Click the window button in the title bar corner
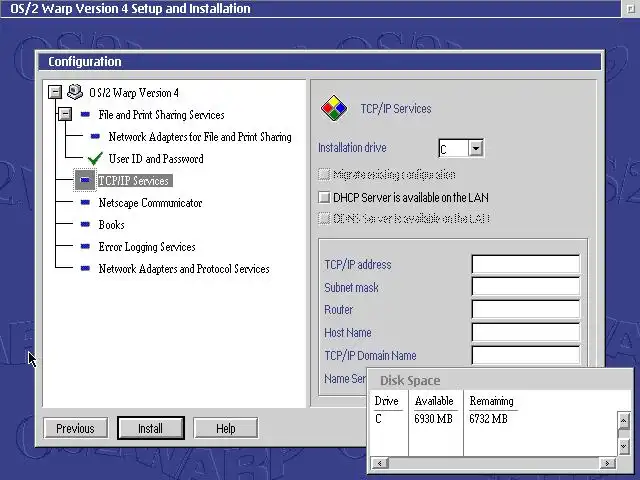The image size is (640, 480). (x=630, y=9)
